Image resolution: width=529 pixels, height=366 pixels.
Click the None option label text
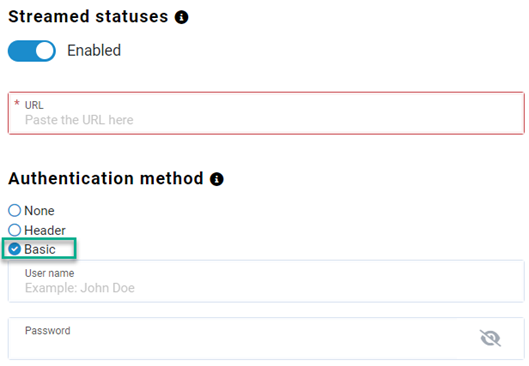39,211
